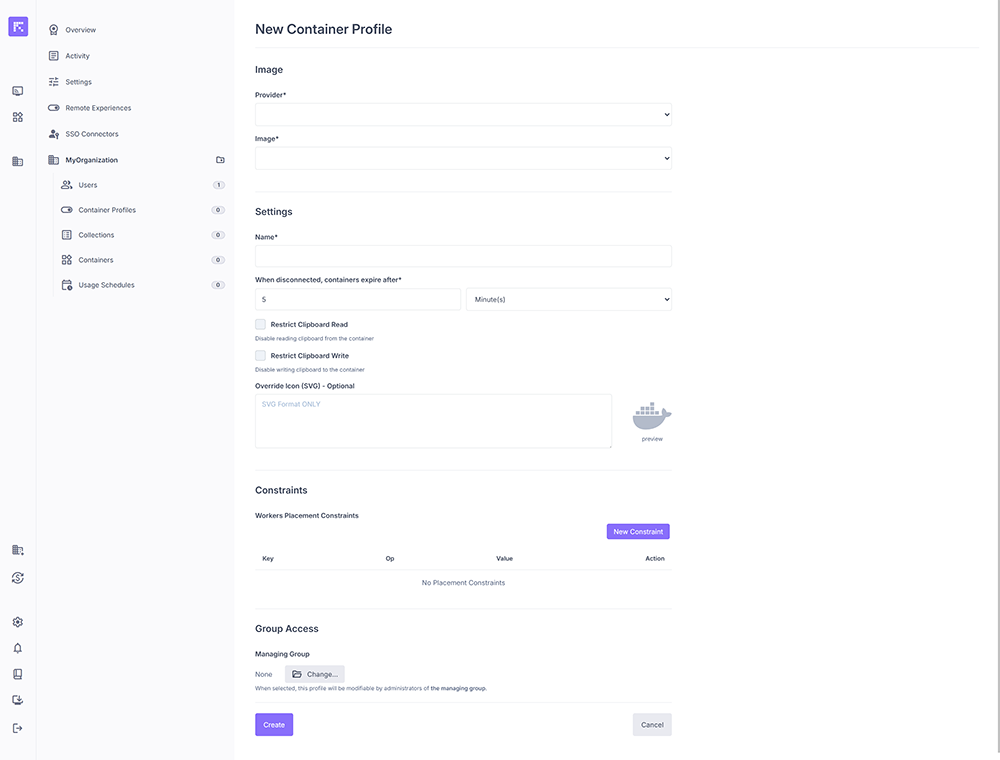
Task: Open the Image dropdown
Action: tap(463, 158)
